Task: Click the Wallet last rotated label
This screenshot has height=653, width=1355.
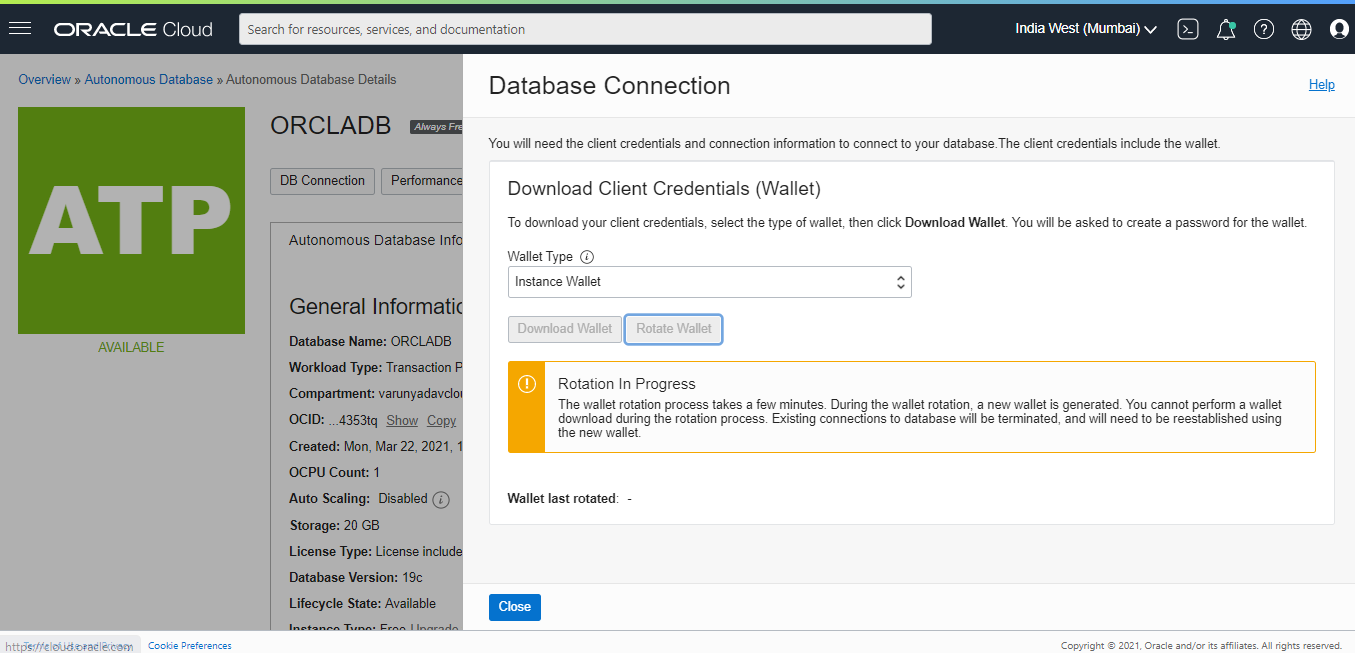Action: 563,498
